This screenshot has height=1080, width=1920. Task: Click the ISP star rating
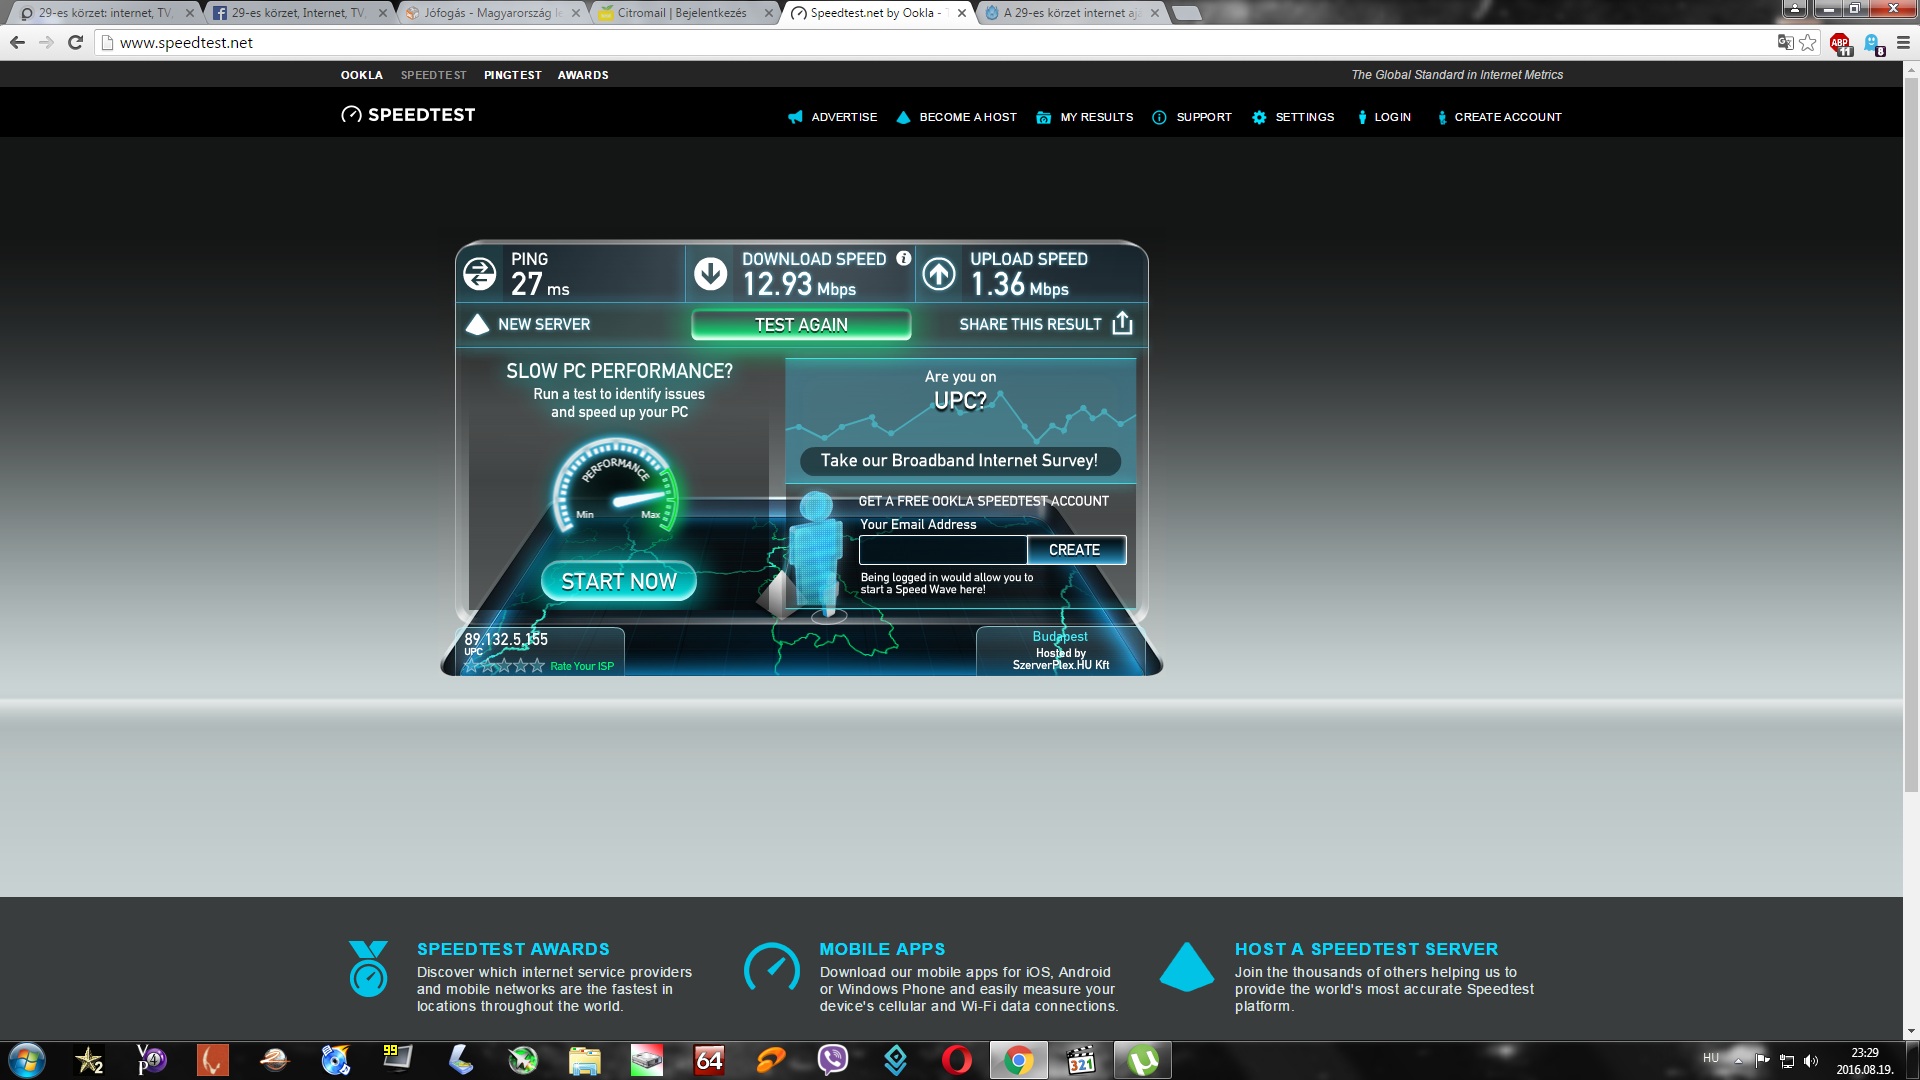tap(504, 666)
